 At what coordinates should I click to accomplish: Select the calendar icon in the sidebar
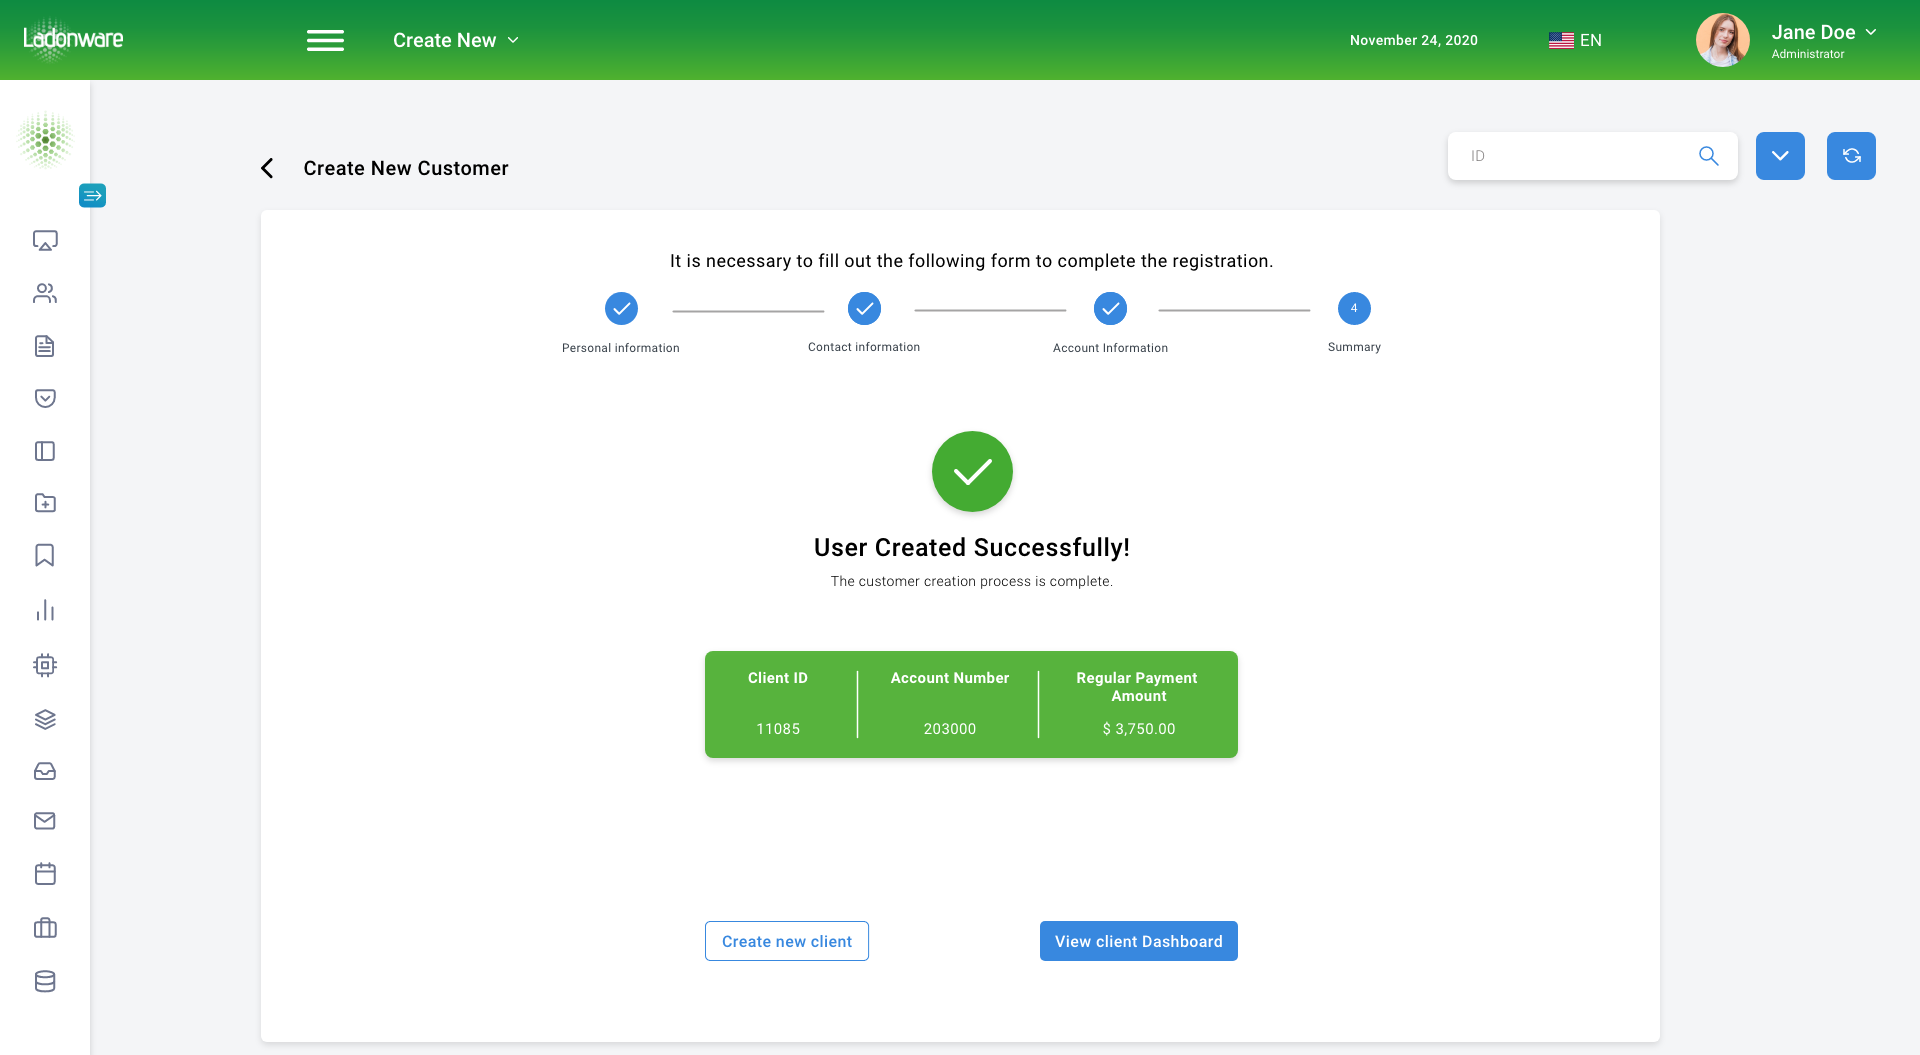pos(45,874)
